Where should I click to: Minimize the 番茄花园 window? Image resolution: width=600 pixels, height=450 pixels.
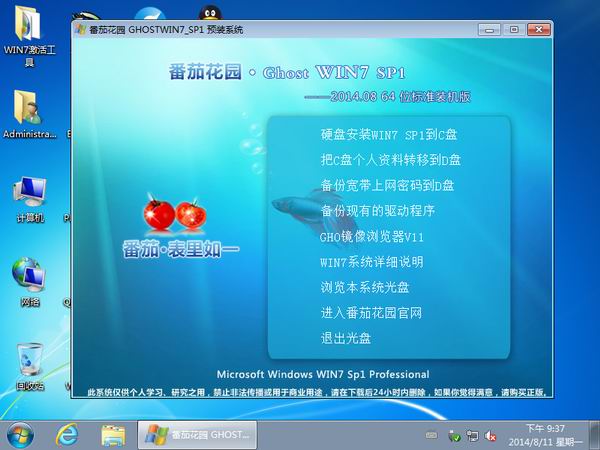click(x=489, y=29)
